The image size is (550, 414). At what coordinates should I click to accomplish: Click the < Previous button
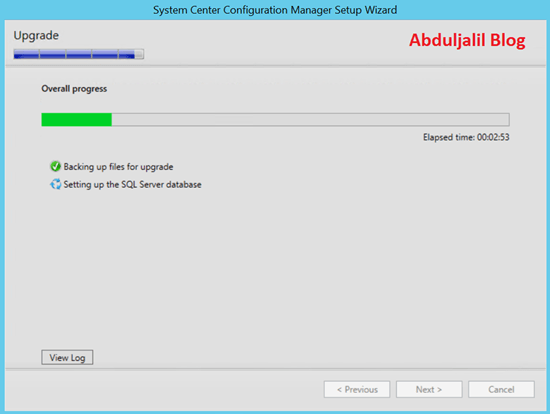pyautogui.click(x=357, y=389)
